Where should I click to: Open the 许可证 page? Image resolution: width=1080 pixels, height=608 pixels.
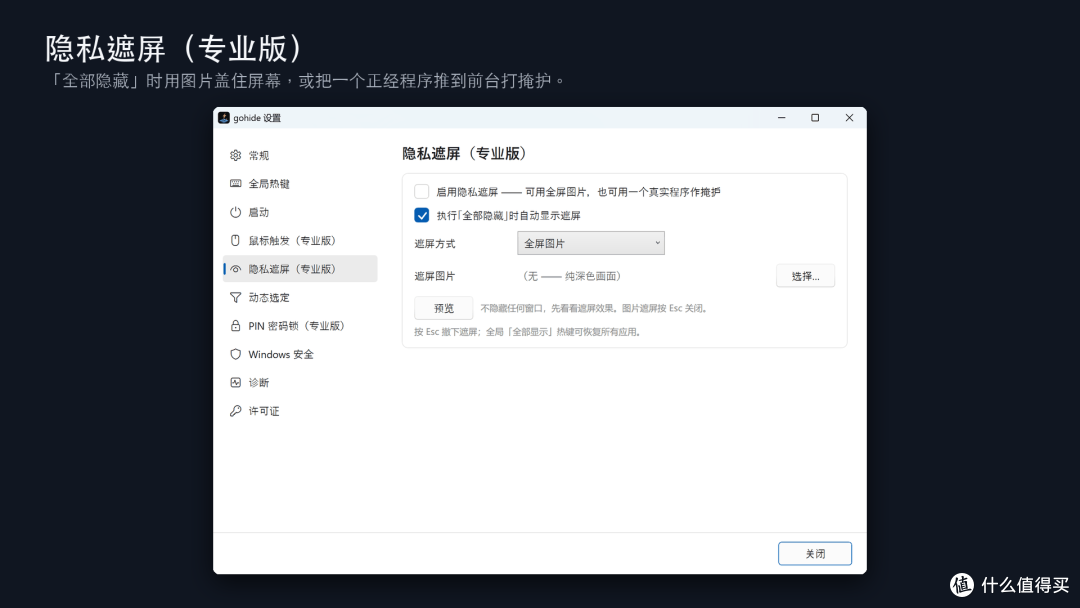tap(300, 411)
